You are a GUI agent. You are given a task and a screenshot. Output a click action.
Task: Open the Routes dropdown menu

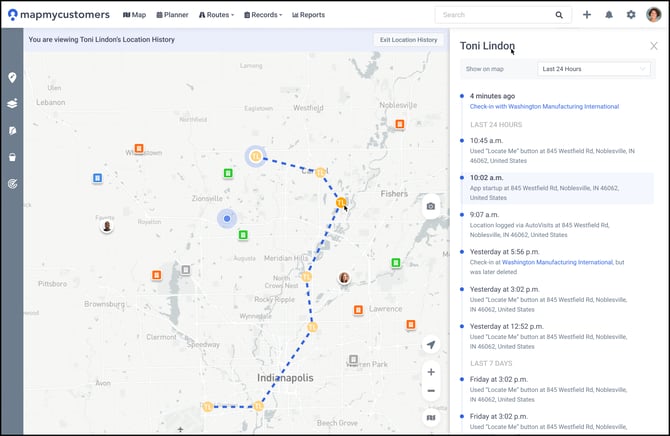point(217,15)
